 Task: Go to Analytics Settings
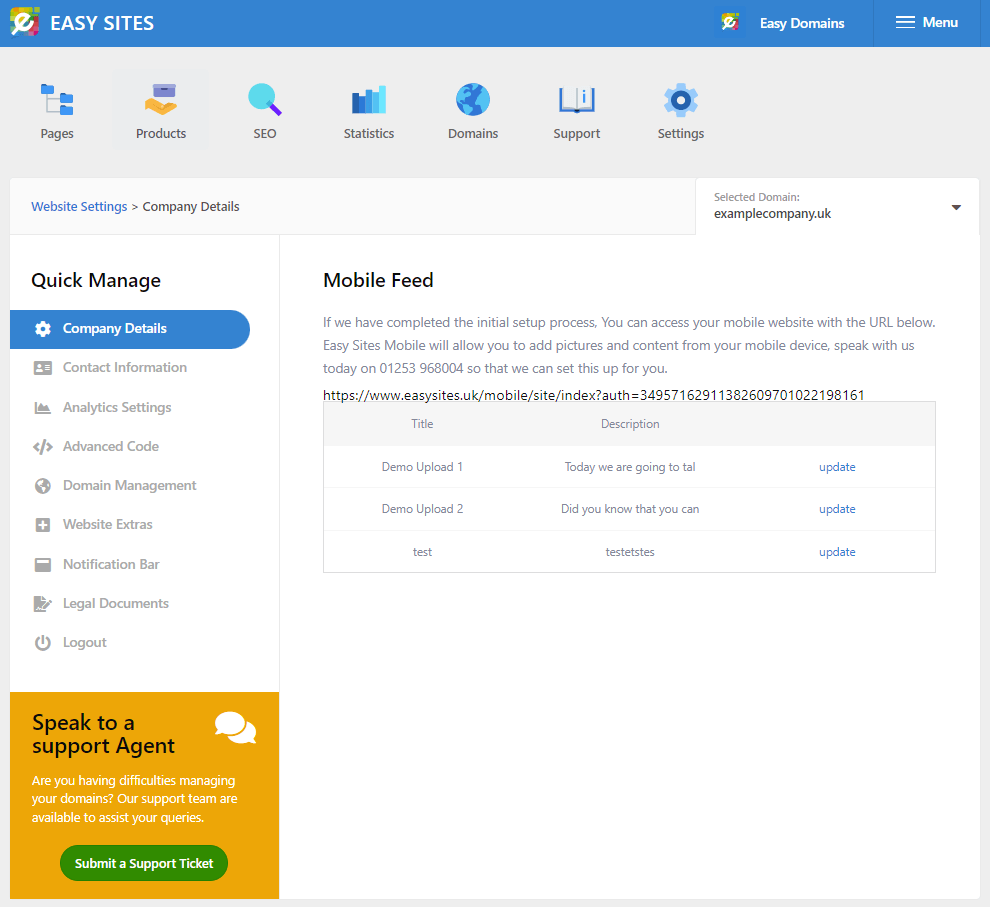point(117,408)
